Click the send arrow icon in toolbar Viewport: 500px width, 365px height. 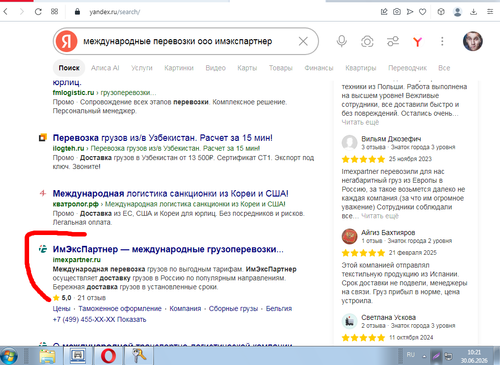coord(410,12)
